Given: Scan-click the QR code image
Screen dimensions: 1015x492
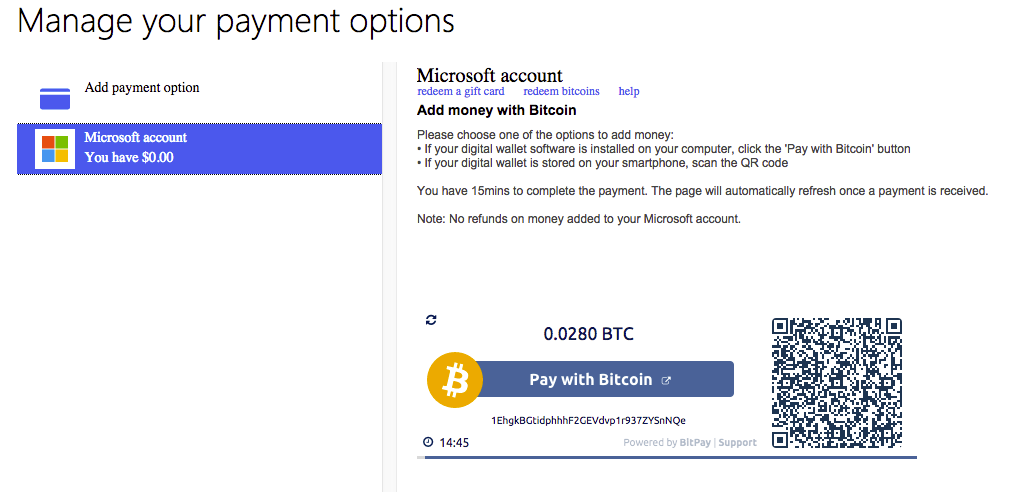Looking at the screenshot, I should (x=837, y=381).
